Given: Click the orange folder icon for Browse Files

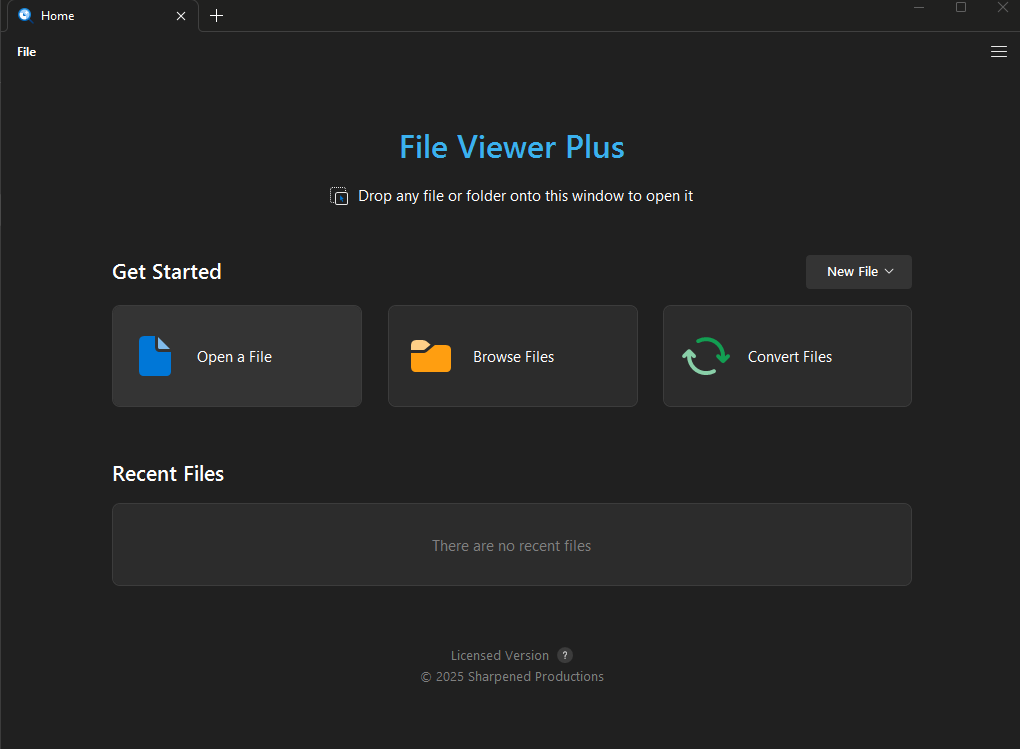Looking at the screenshot, I should tap(431, 356).
